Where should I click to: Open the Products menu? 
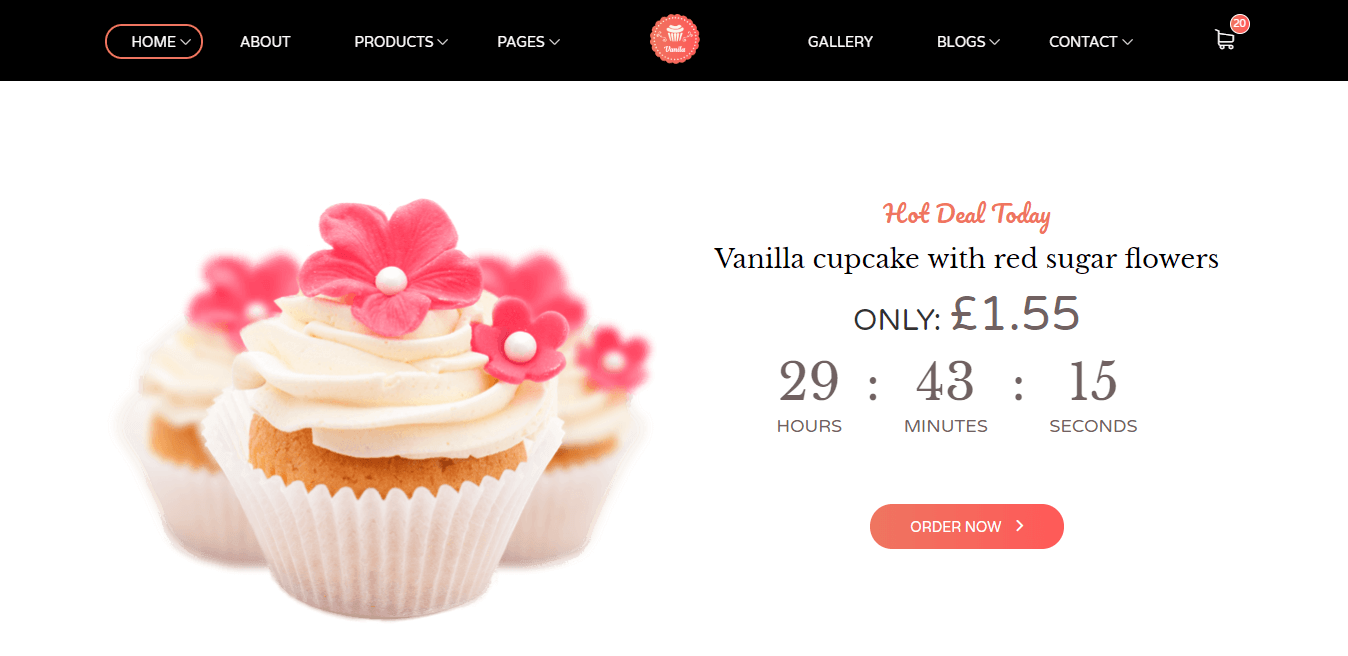394,42
